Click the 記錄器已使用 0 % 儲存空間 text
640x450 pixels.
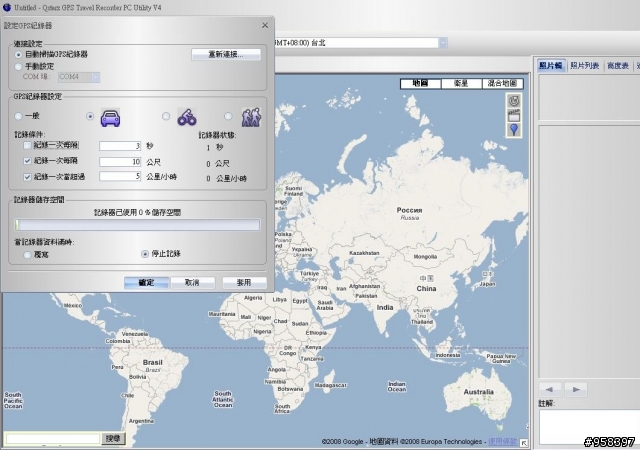coord(138,212)
